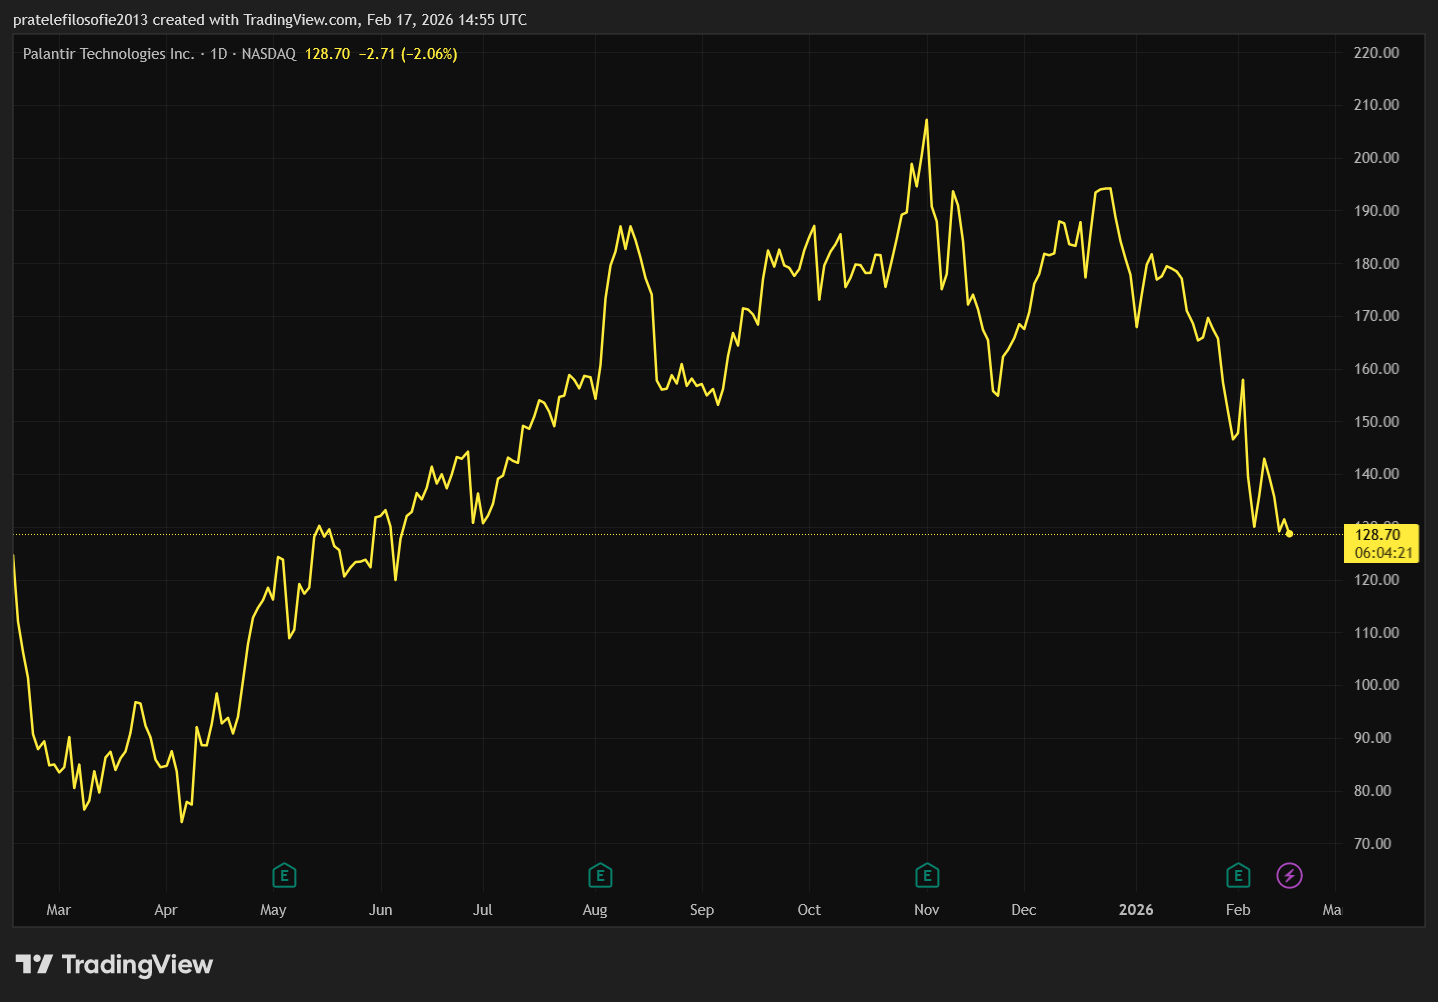Click the 100.00 price scale label
Image resolution: width=1438 pixels, height=1002 pixels.
pos(1376,685)
